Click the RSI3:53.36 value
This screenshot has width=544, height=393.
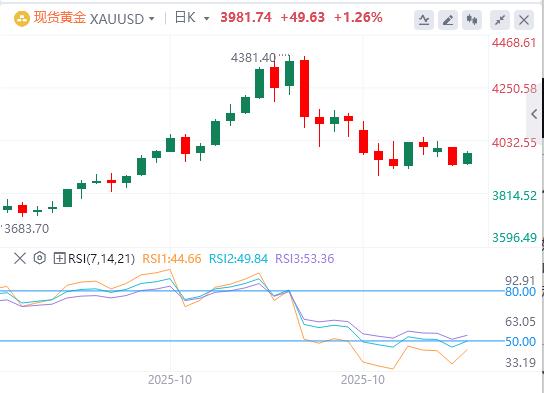click(x=305, y=259)
